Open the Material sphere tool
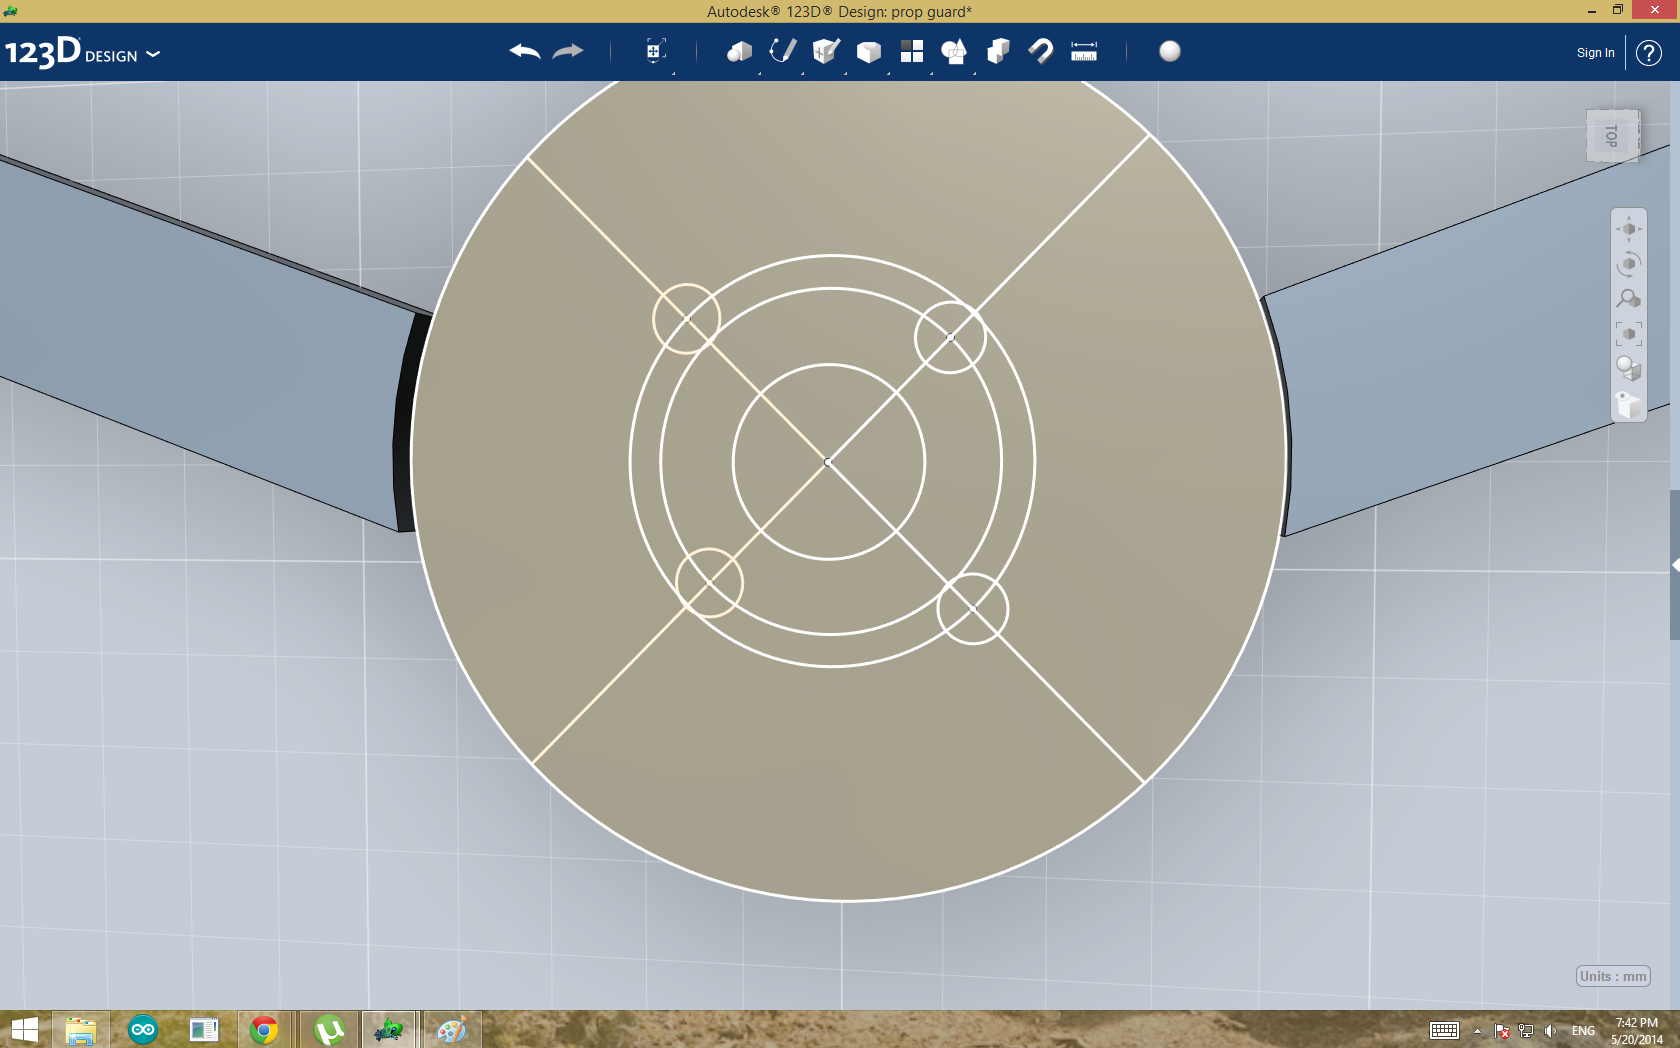Screen dimensions: 1680x1048 point(1170,51)
